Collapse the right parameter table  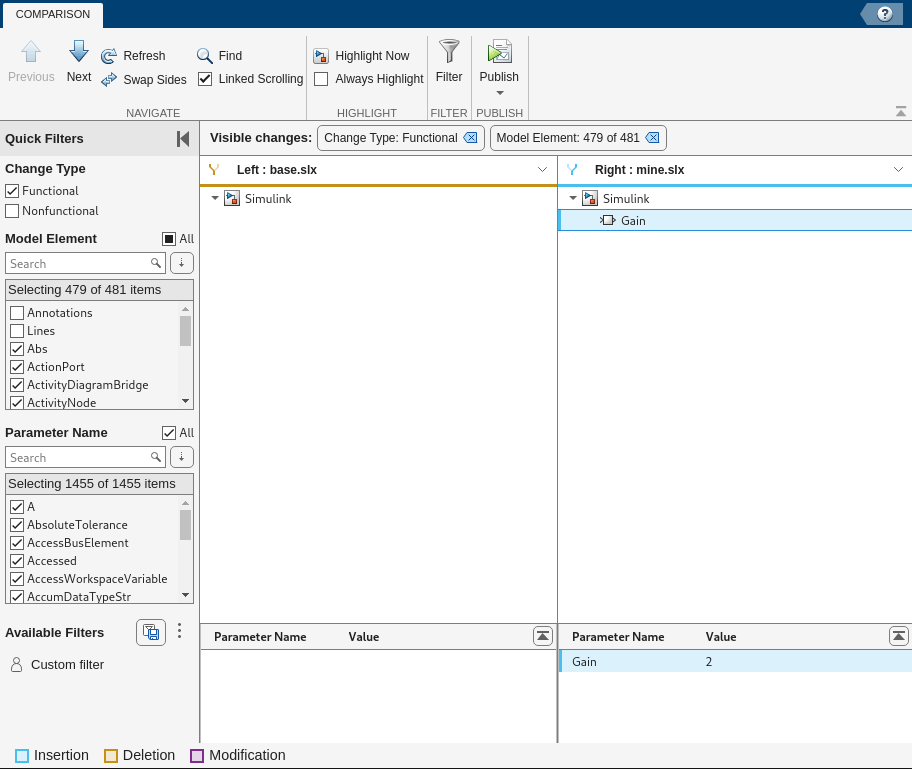click(x=899, y=636)
